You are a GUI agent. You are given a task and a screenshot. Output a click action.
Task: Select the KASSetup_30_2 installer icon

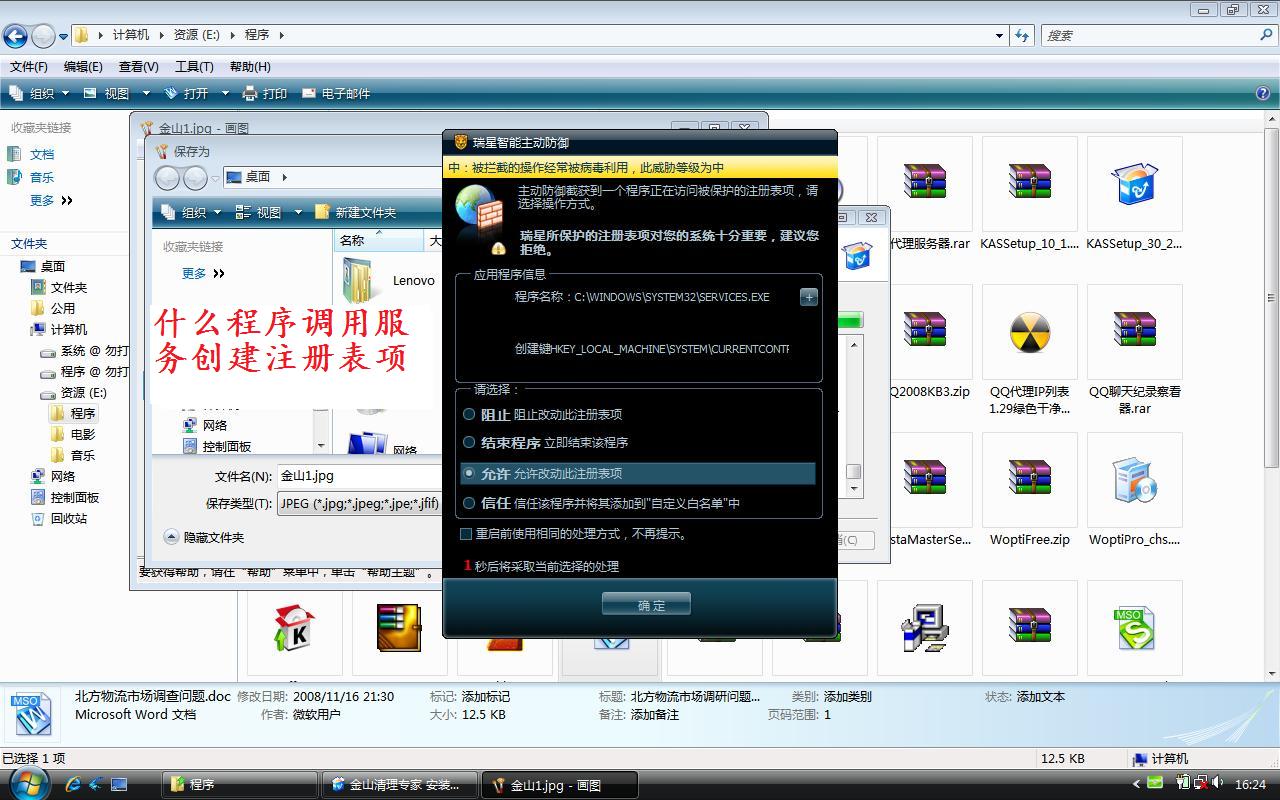(1135, 184)
